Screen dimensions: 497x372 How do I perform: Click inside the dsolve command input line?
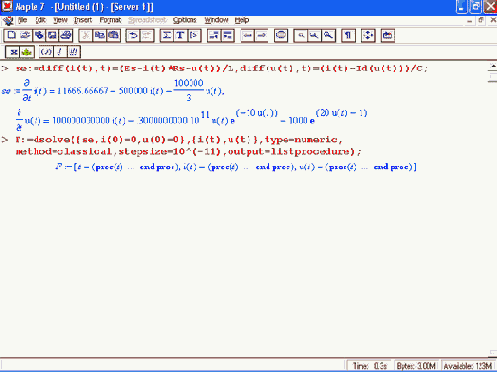tap(188, 146)
